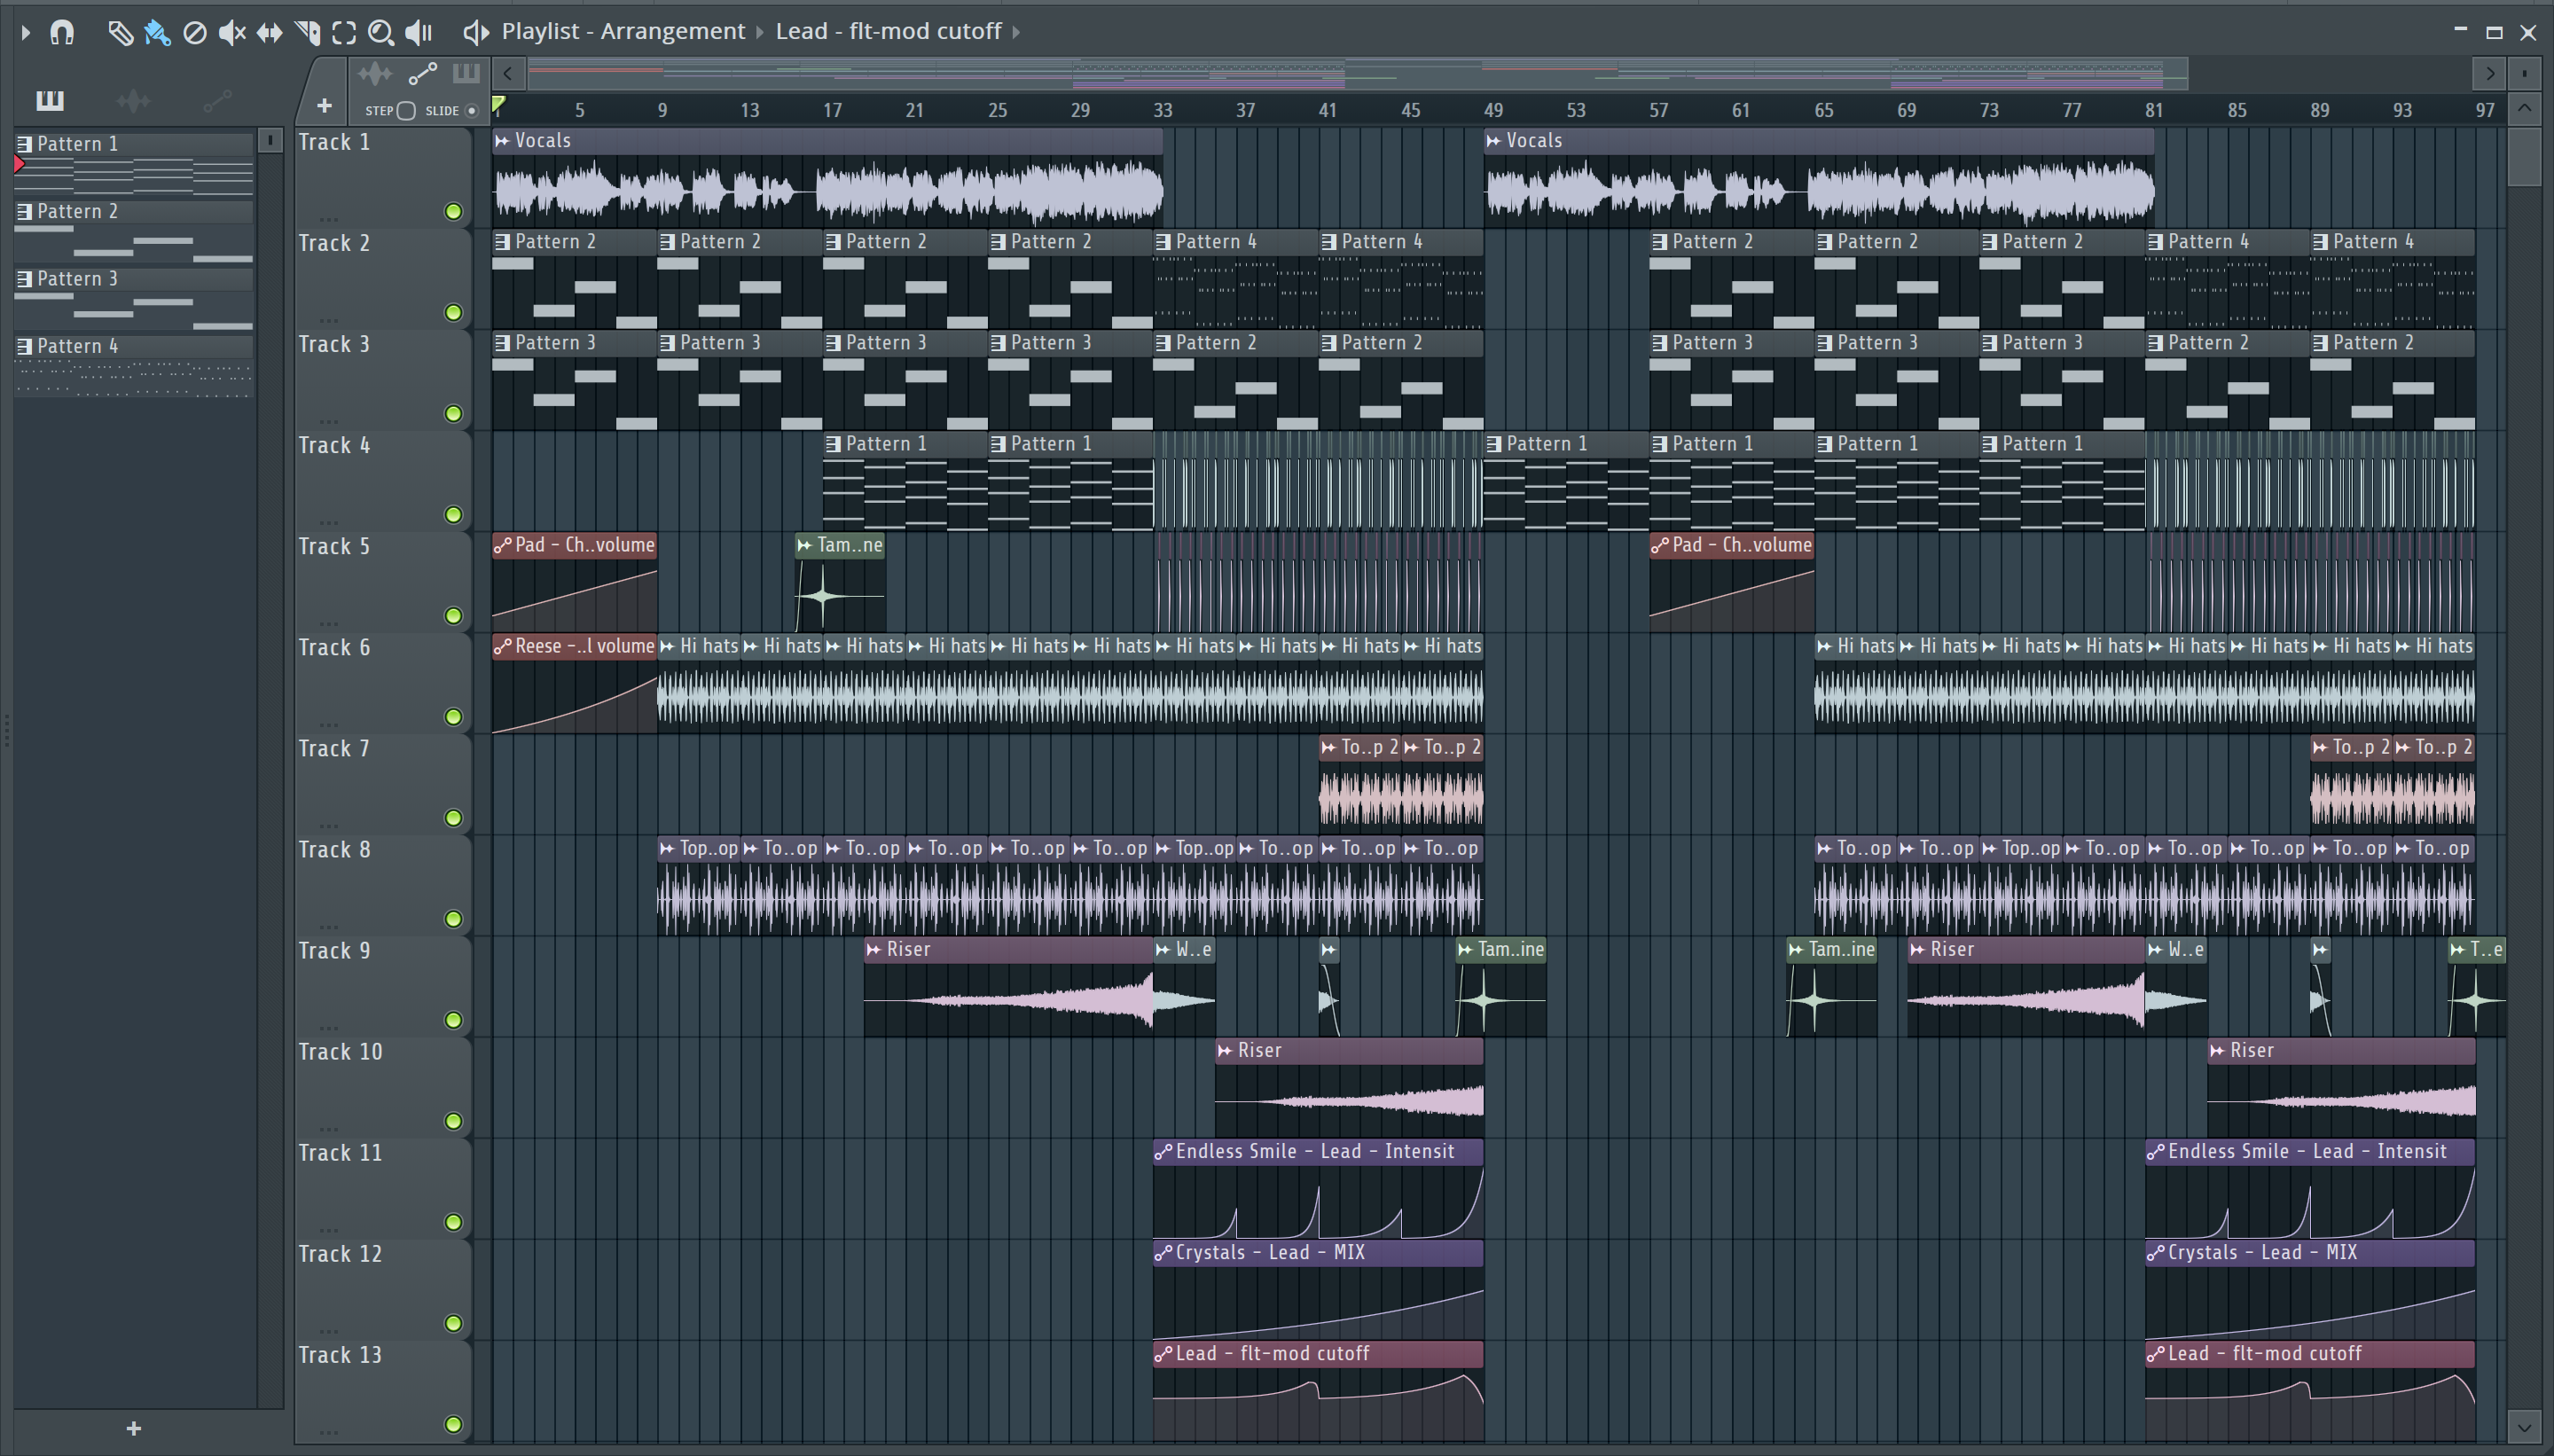Show patterns in the picker panel

pos(49,100)
